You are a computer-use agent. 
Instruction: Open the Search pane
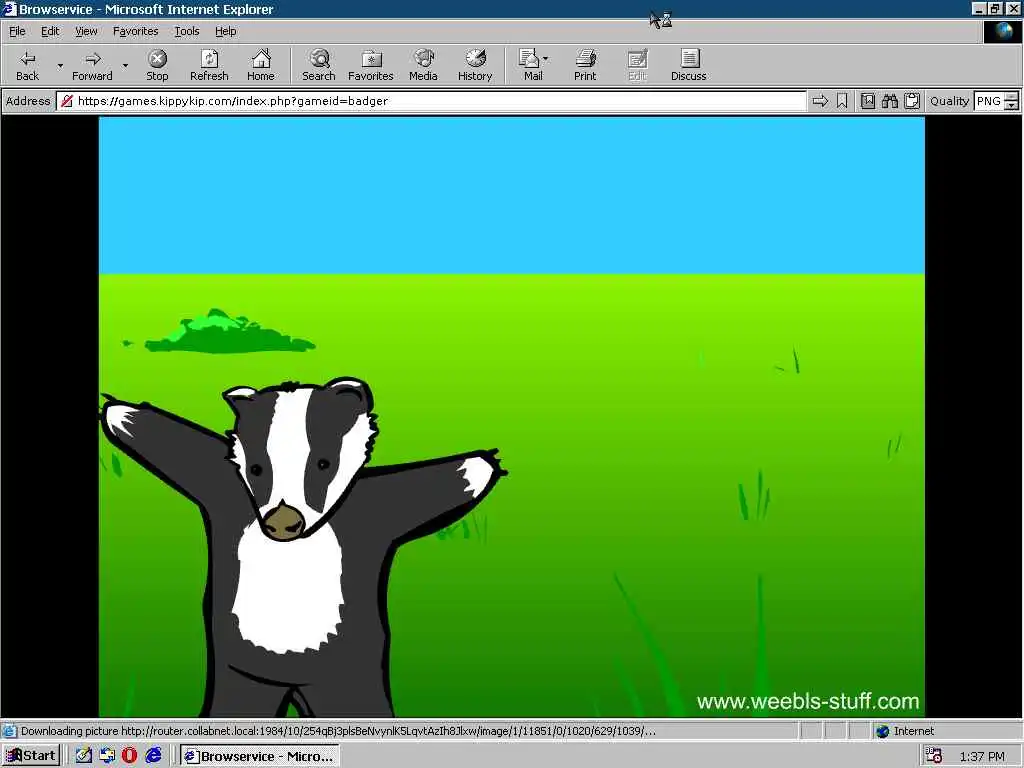[319, 65]
